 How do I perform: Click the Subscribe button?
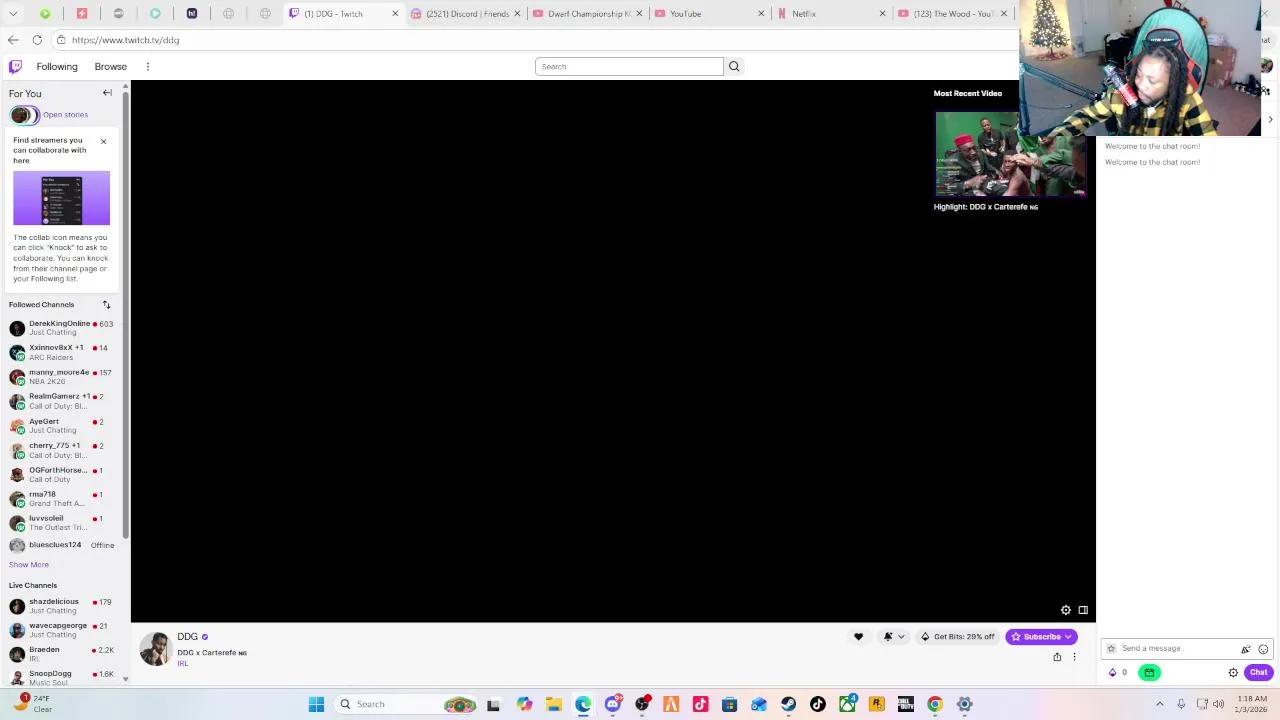(x=1042, y=637)
